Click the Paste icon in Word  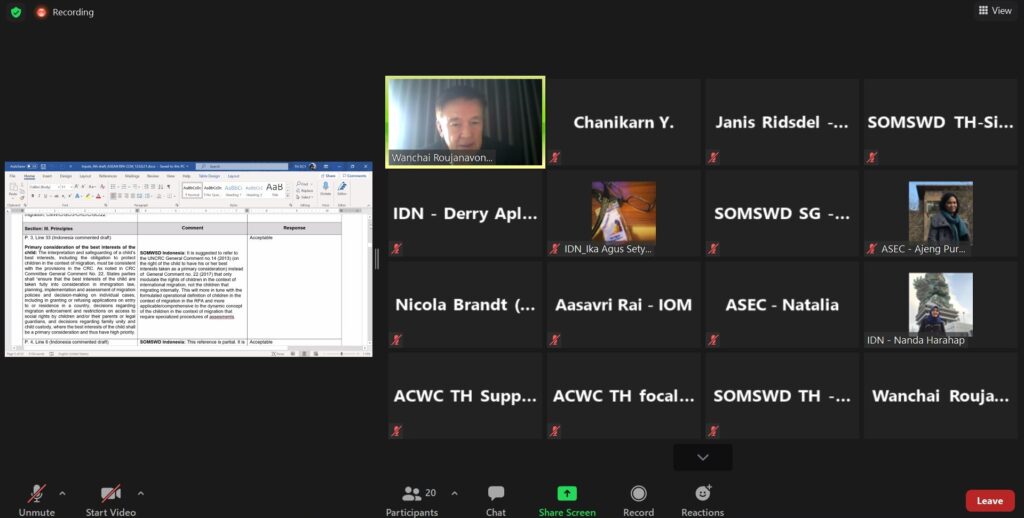(x=12, y=189)
